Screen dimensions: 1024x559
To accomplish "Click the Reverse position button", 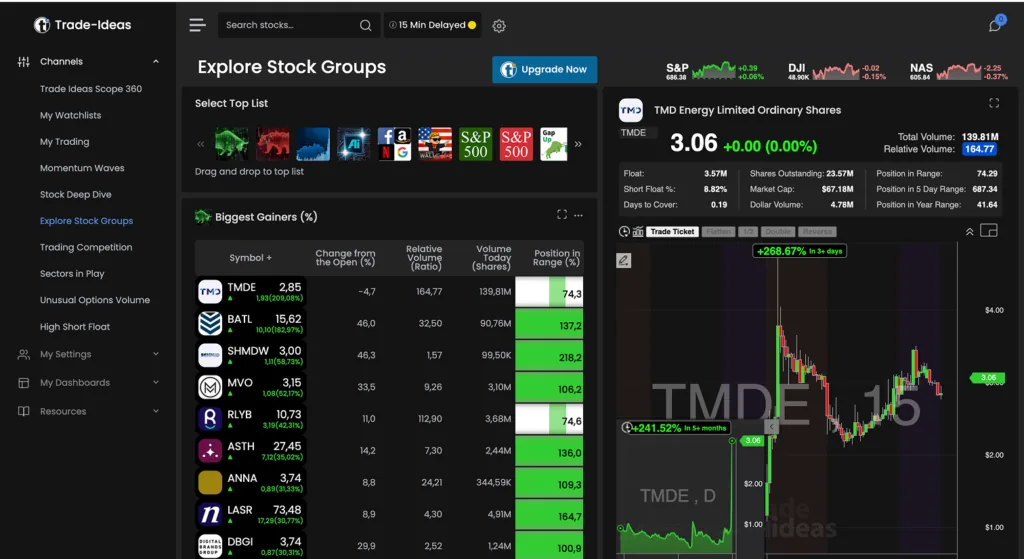I will (x=818, y=232).
